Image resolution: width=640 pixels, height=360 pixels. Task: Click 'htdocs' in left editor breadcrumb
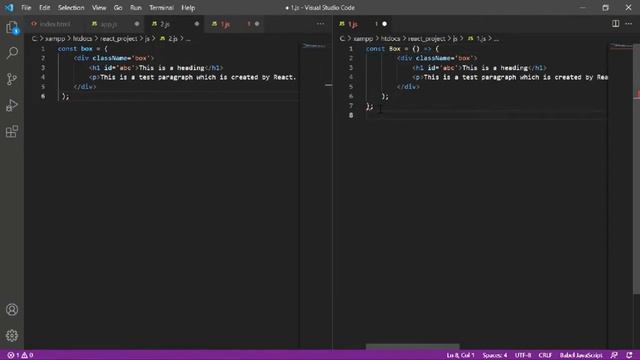pyautogui.click(x=82, y=39)
